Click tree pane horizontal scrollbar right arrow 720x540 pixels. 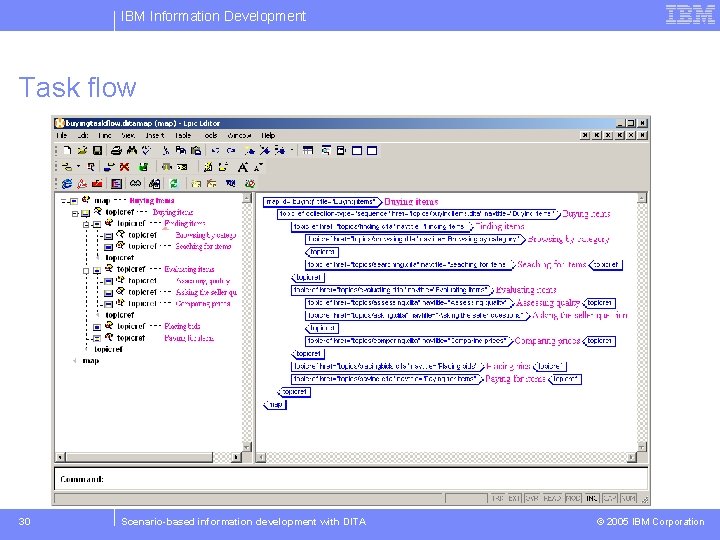click(x=236, y=457)
